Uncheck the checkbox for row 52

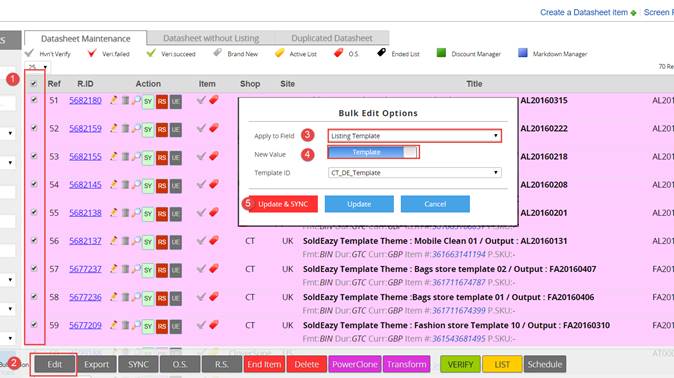point(34,128)
